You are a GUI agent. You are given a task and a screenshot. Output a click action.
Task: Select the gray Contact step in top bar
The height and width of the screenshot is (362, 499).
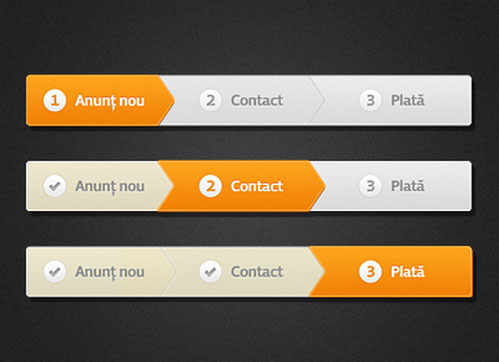pyautogui.click(x=242, y=100)
